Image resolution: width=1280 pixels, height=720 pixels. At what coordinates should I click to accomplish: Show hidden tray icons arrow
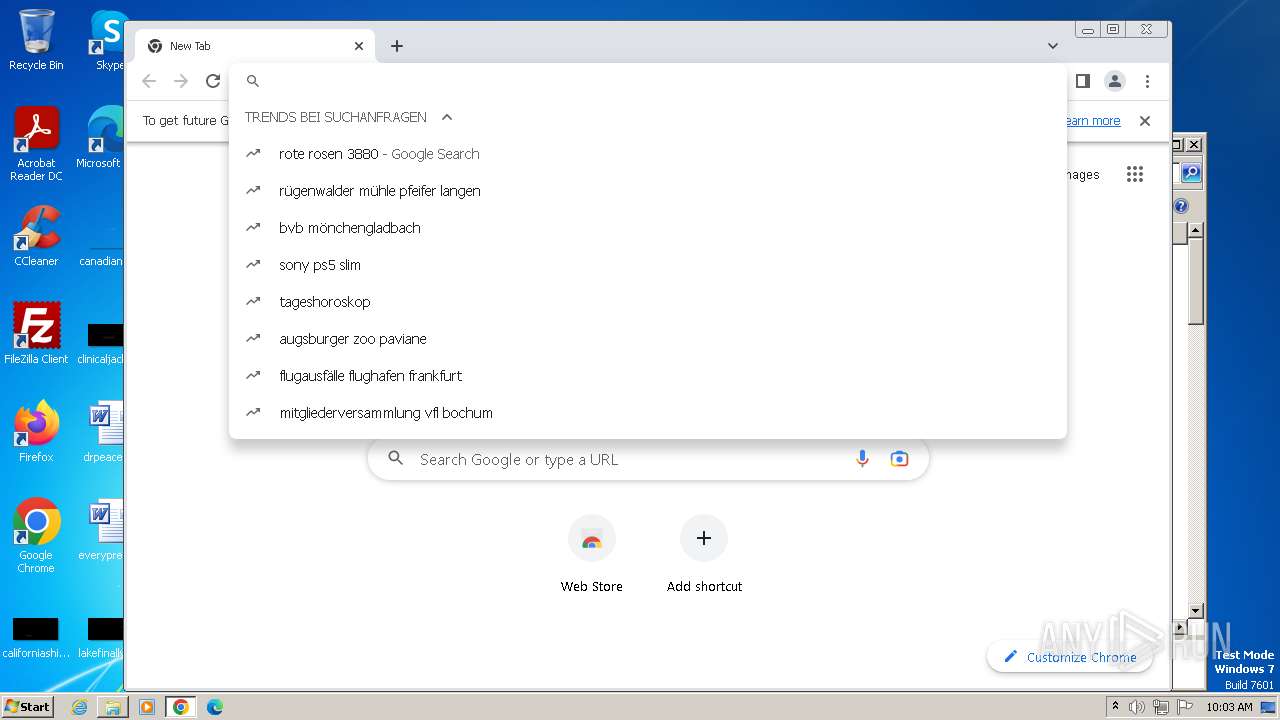pos(1115,707)
